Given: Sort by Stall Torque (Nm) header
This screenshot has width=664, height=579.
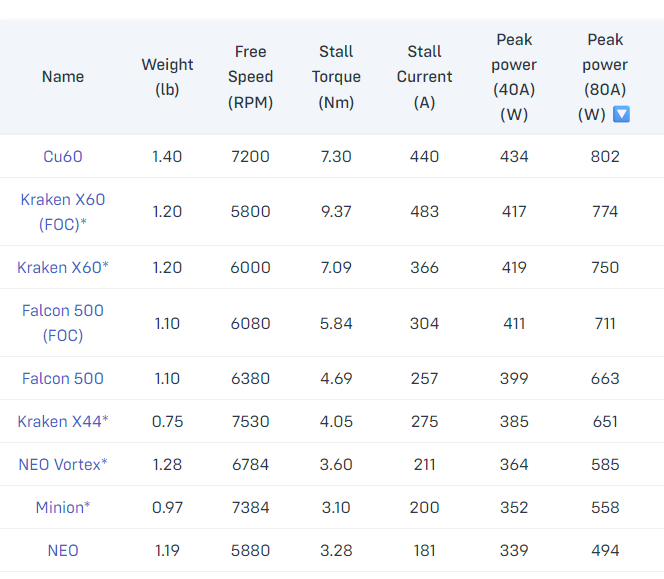Looking at the screenshot, I should coord(336,77).
